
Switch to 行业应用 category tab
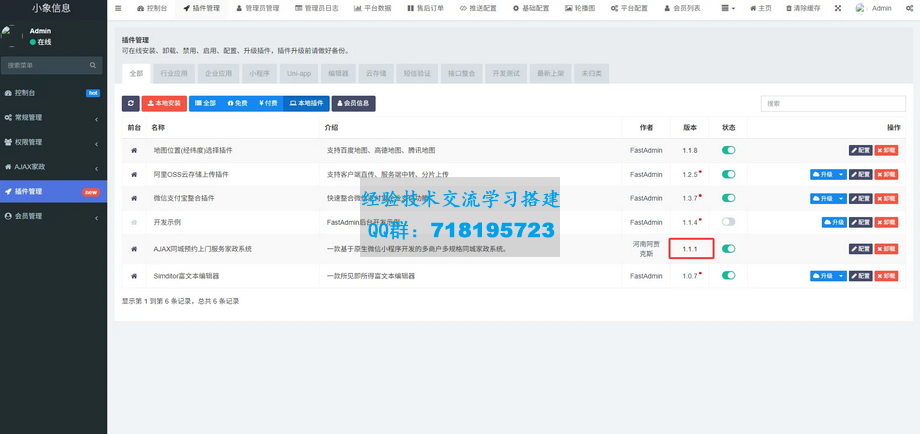tap(174, 74)
